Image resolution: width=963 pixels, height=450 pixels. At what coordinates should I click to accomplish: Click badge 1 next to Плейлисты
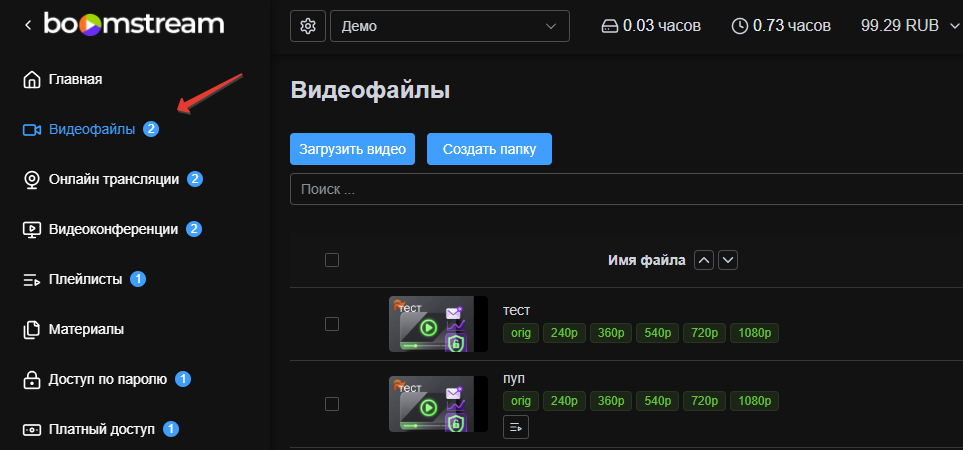pyautogui.click(x=138, y=279)
